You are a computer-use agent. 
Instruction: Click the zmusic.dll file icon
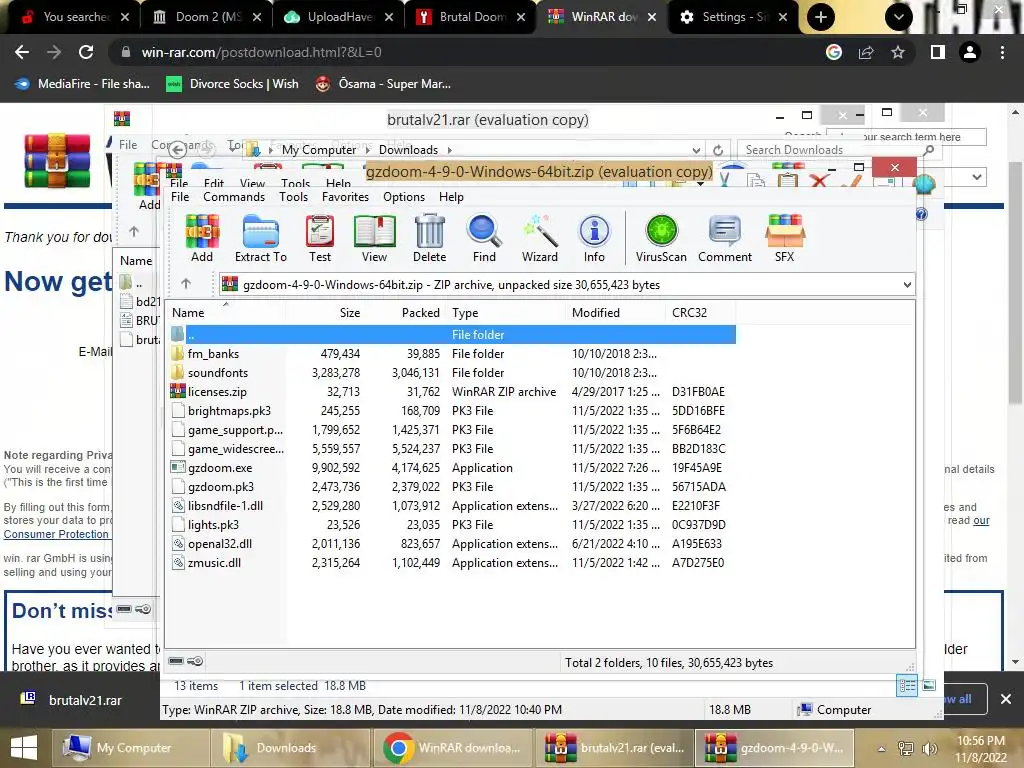coord(178,562)
